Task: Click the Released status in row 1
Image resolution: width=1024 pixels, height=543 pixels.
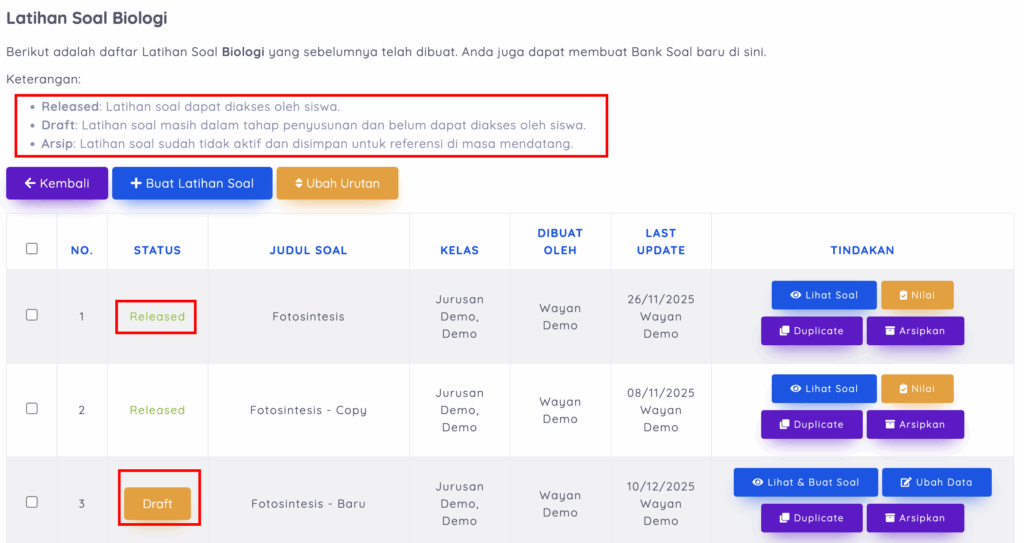Action: click(x=157, y=316)
